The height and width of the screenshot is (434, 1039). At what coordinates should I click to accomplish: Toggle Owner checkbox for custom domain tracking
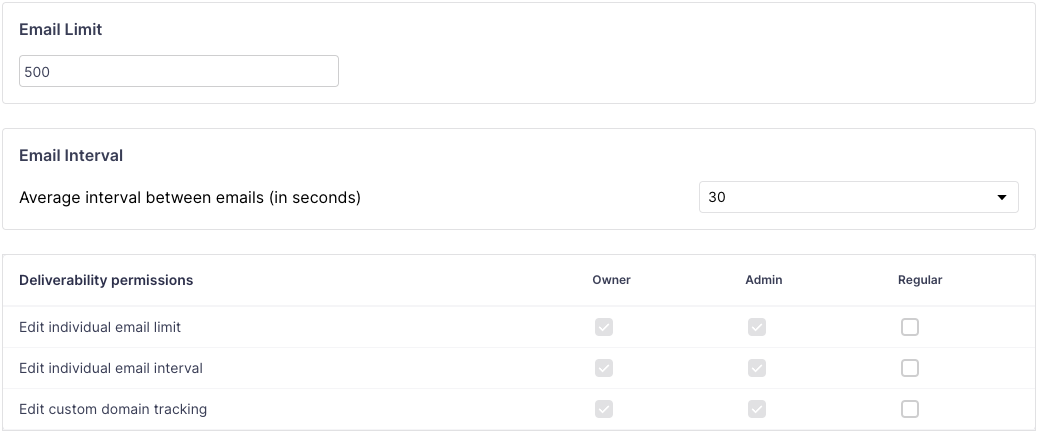(604, 409)
